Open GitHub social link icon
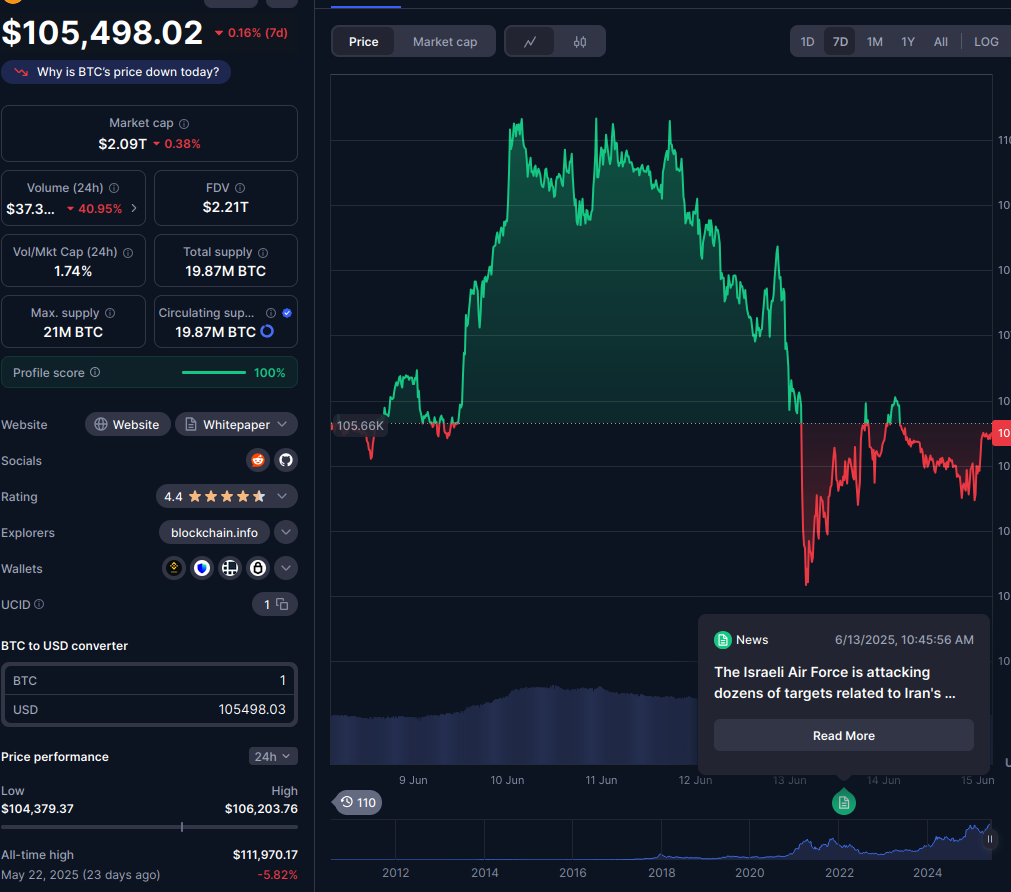1011x892 pixels. [x=286, y=461]
